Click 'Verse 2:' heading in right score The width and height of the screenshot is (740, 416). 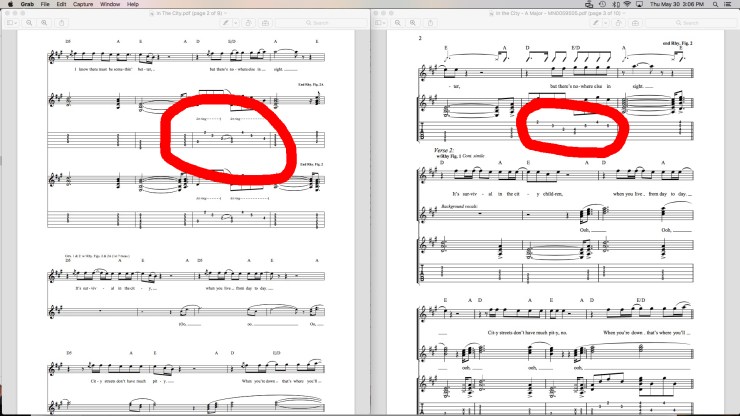pos(444,150)
